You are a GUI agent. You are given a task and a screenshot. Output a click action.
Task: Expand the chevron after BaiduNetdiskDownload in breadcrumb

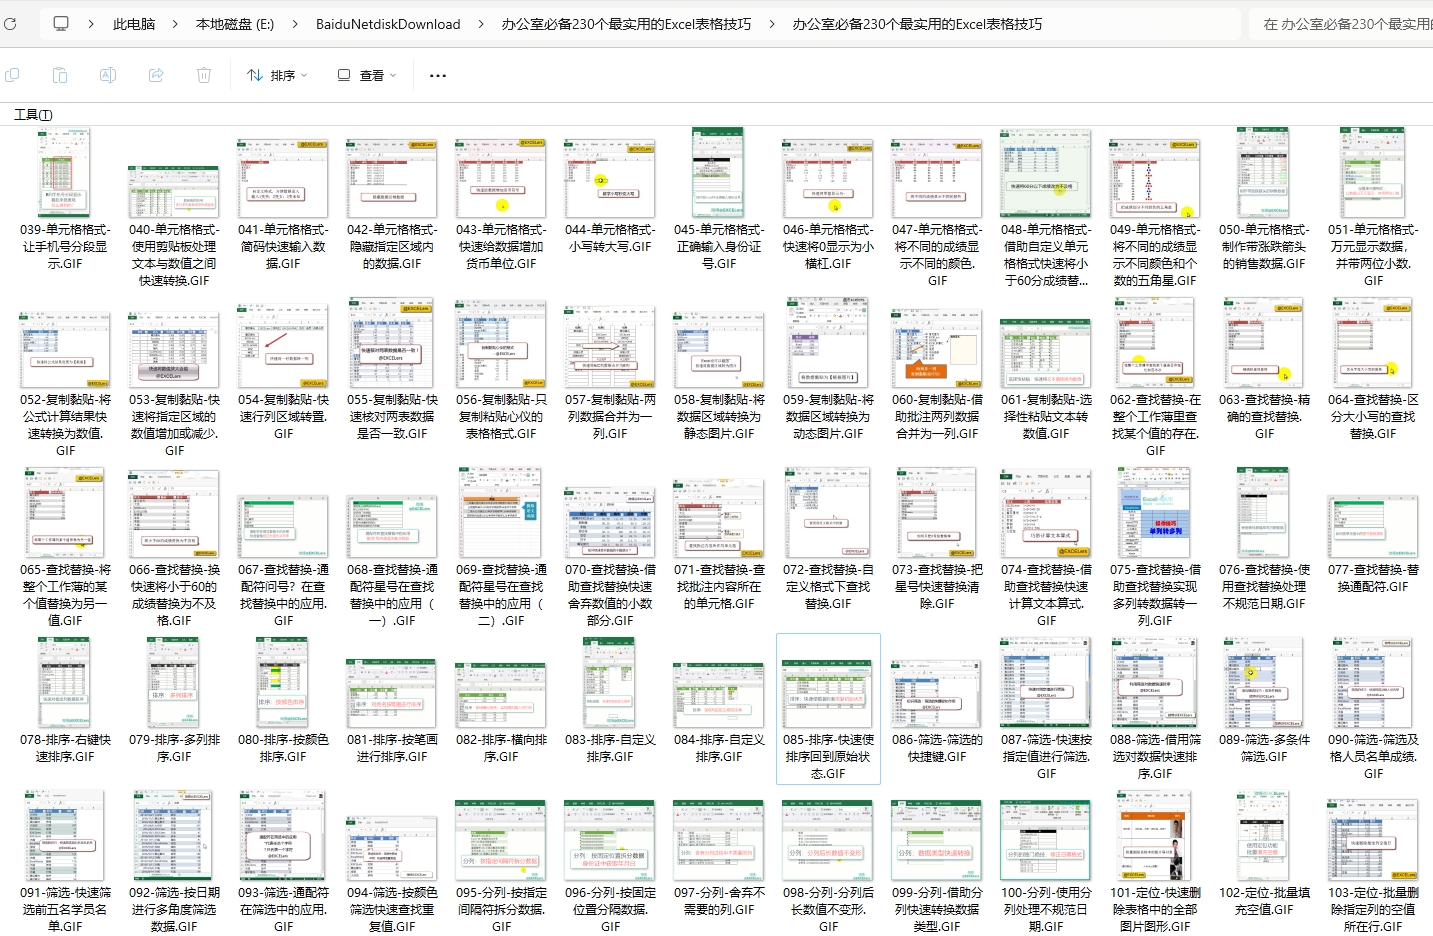481,24
